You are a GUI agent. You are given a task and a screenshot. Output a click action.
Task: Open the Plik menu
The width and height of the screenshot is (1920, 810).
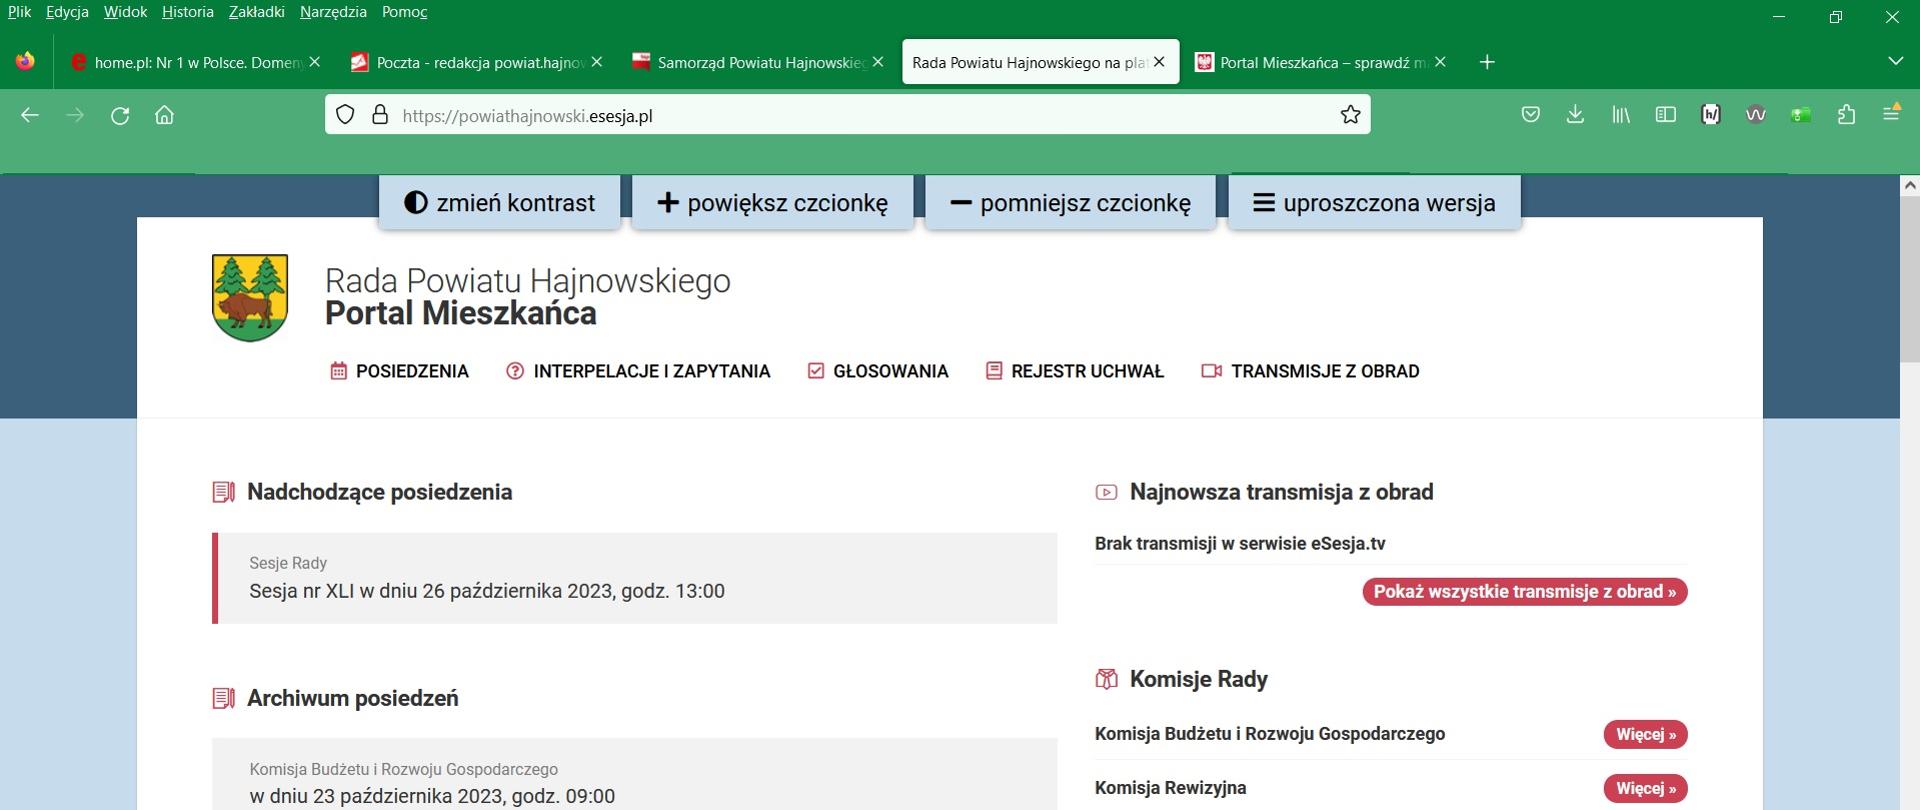tap(19, 12)
